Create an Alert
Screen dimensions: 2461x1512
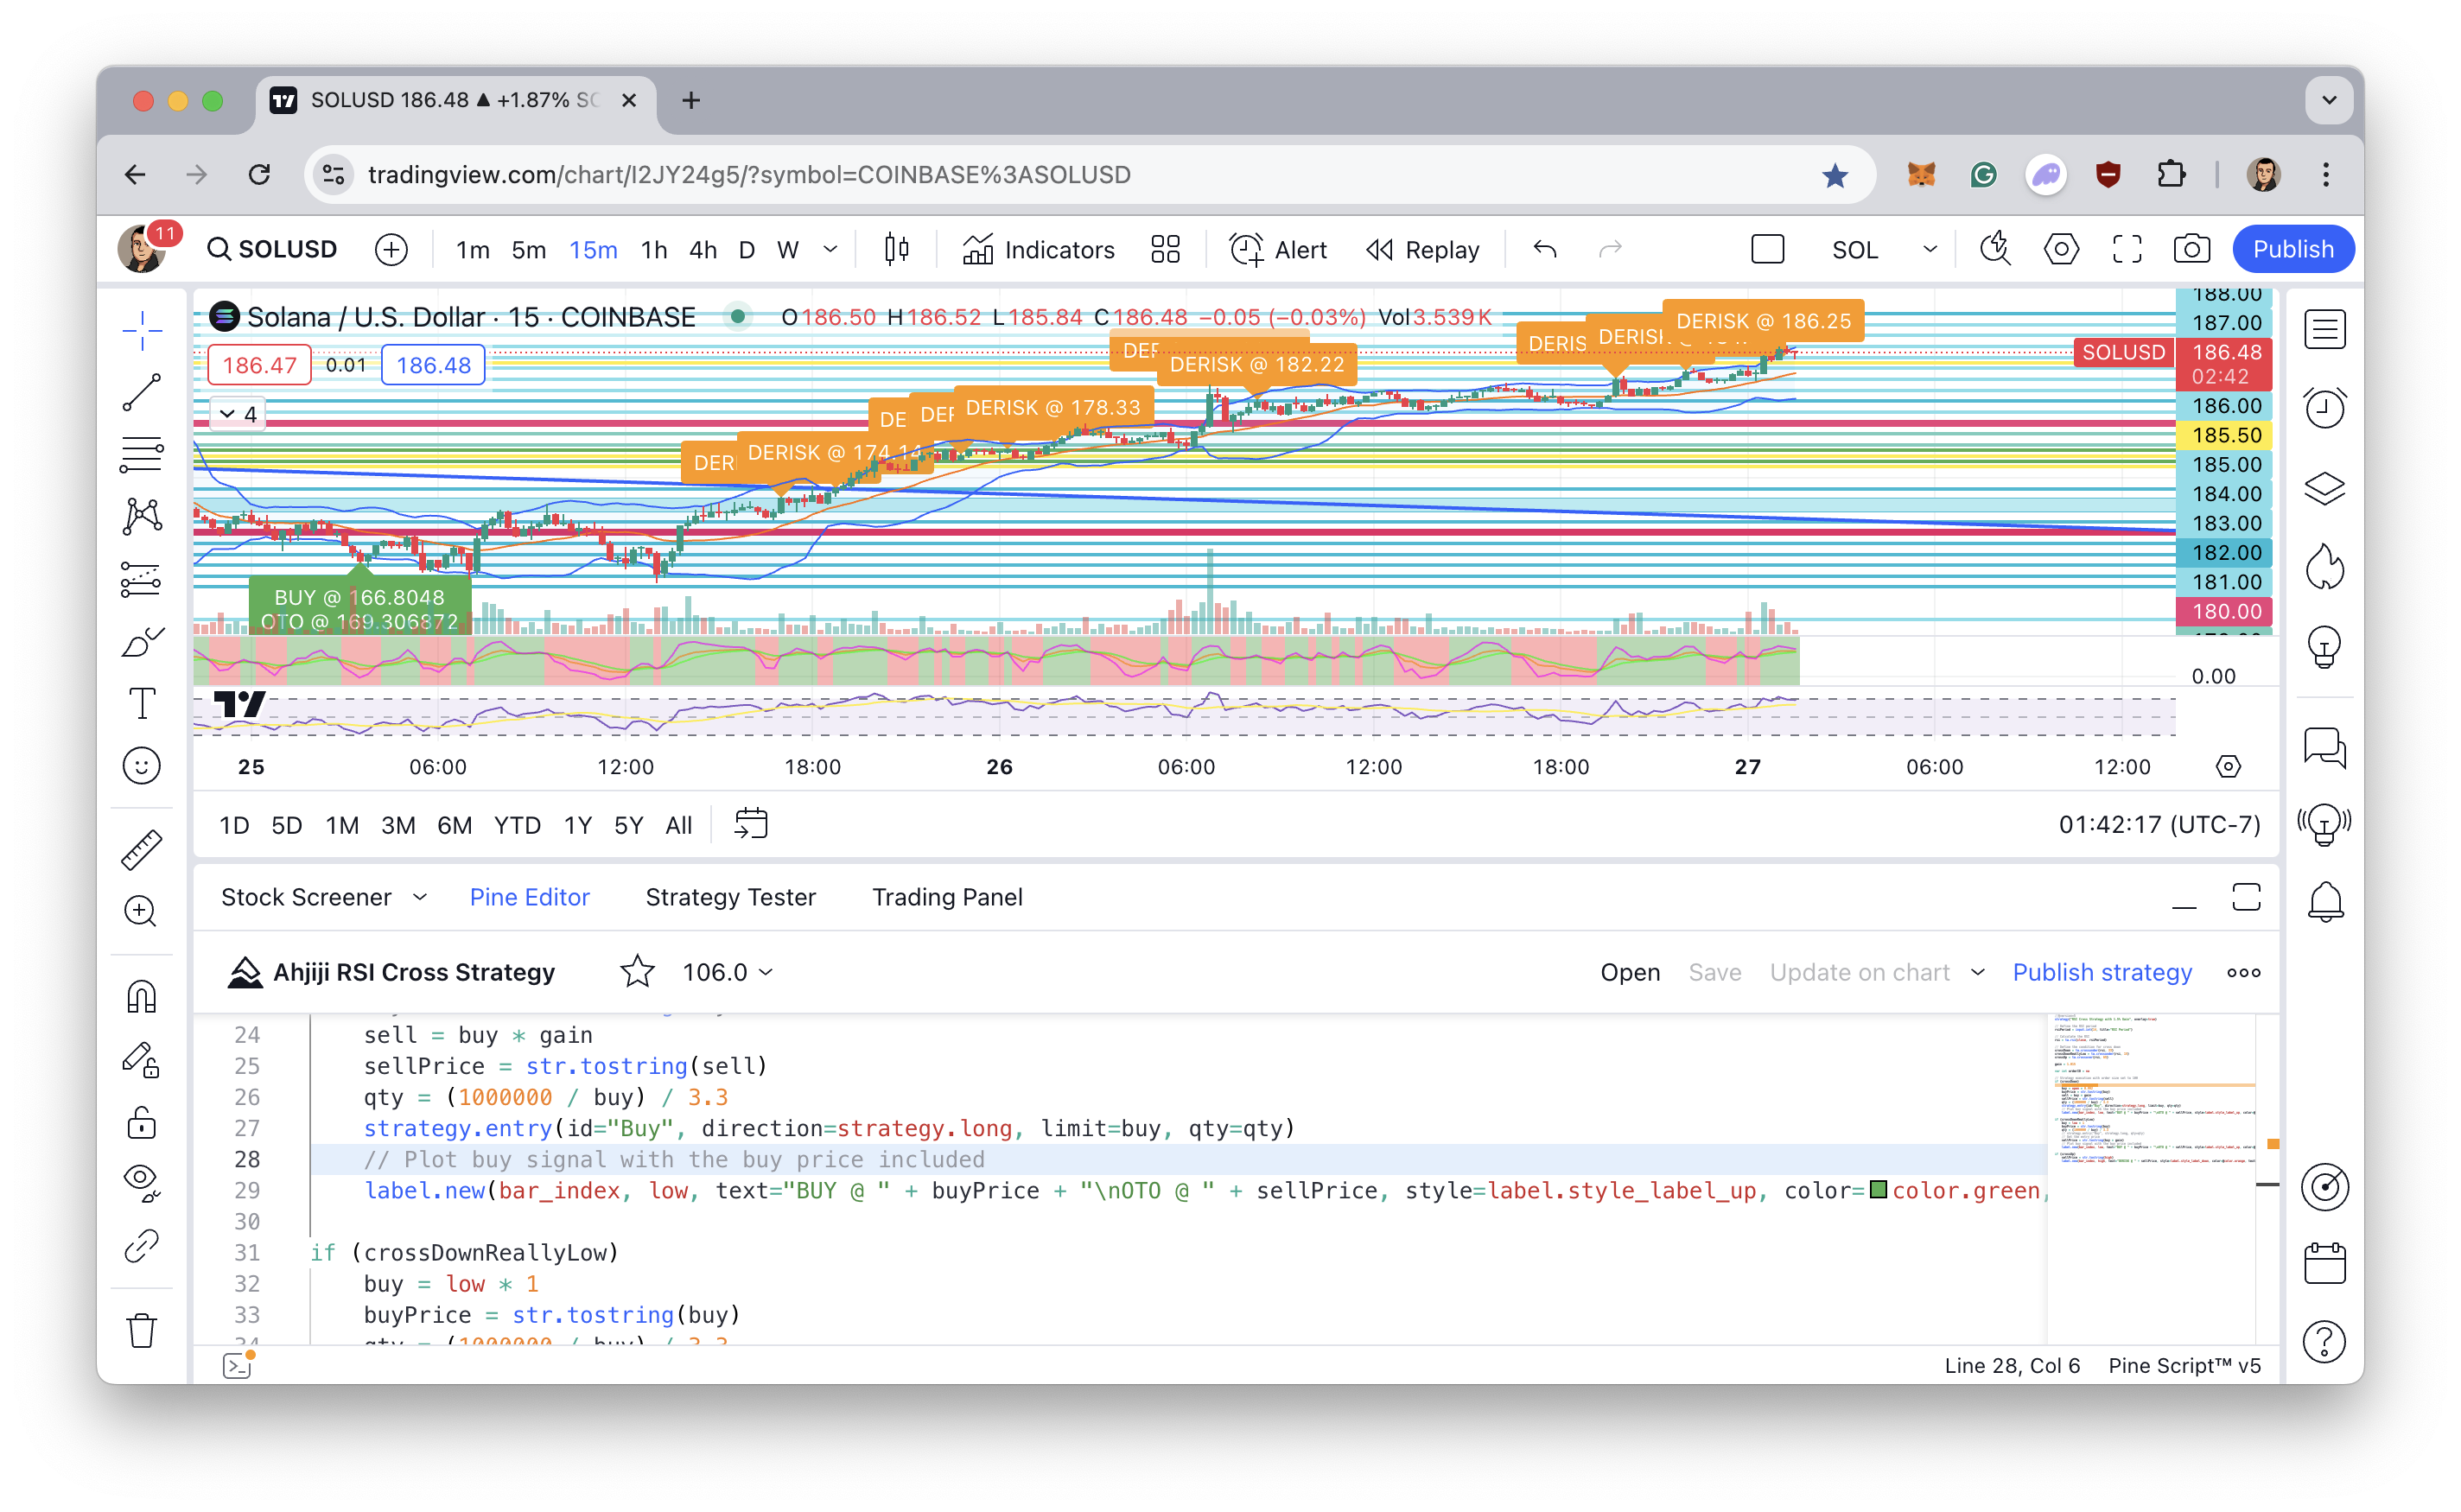click(1277, 249)
